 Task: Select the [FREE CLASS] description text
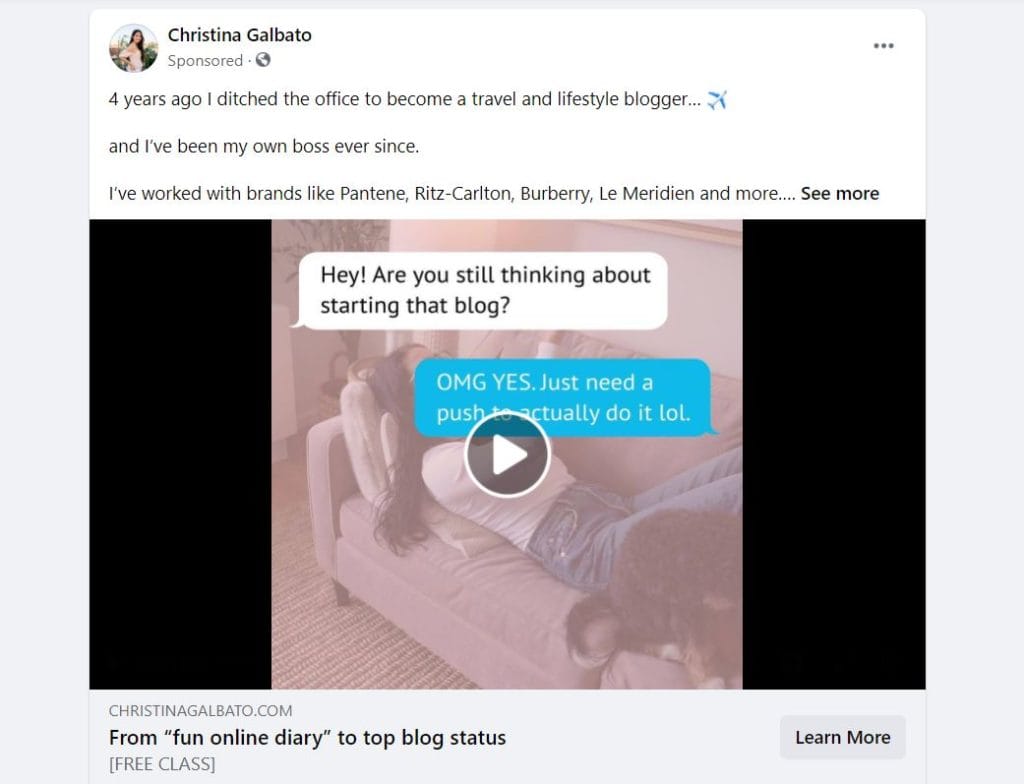(162, 764)
